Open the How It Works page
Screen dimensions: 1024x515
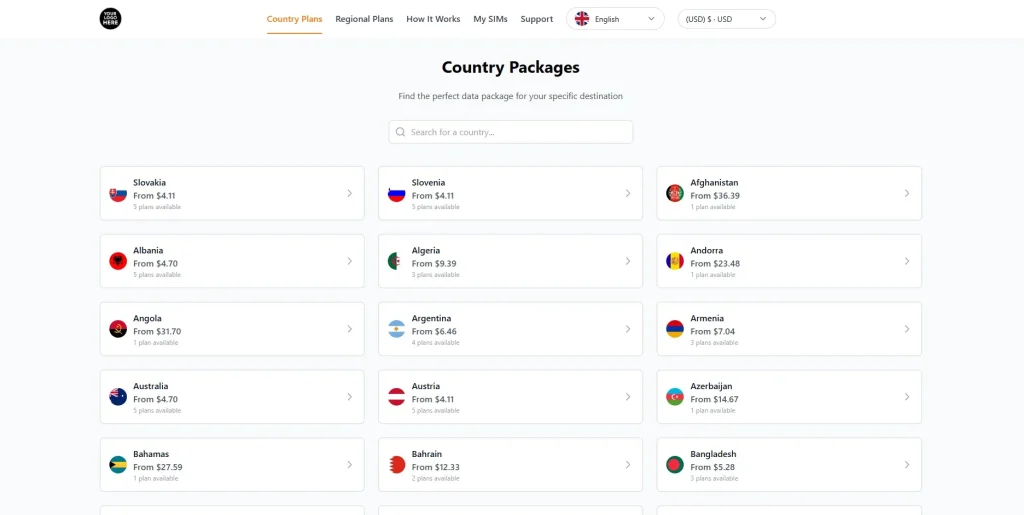tap(433, 19)
